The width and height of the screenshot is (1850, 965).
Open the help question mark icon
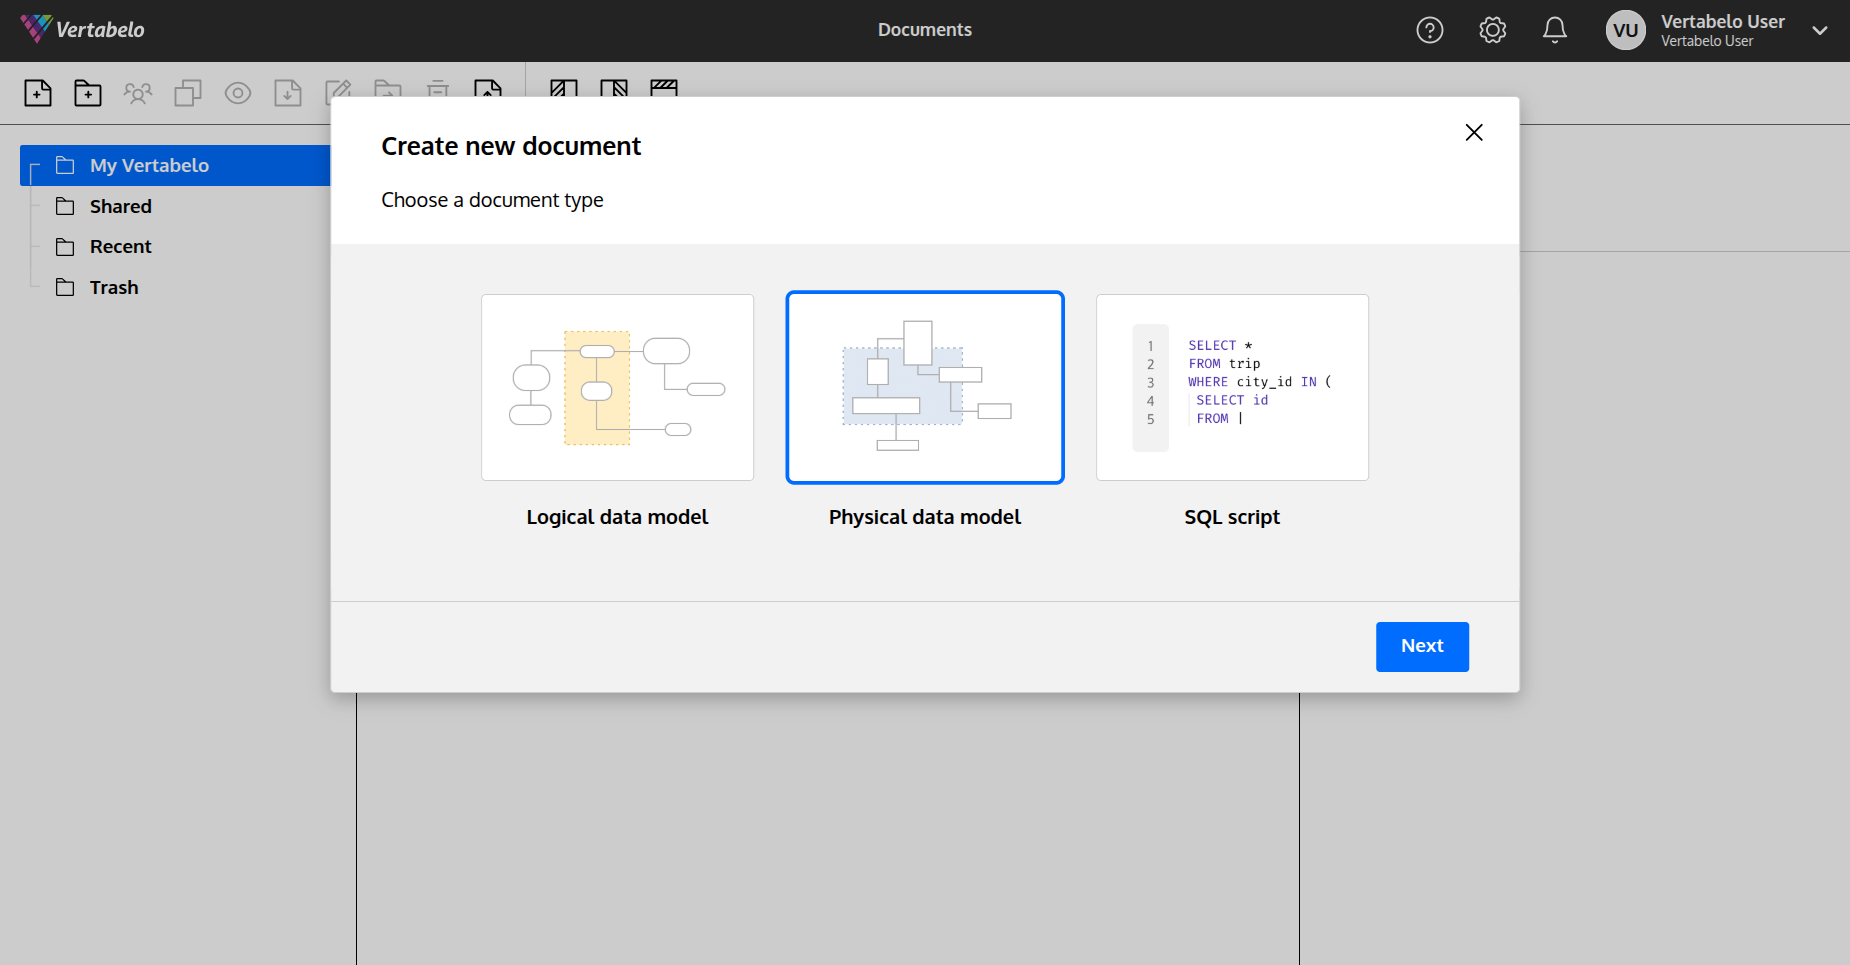[1429, 30]
